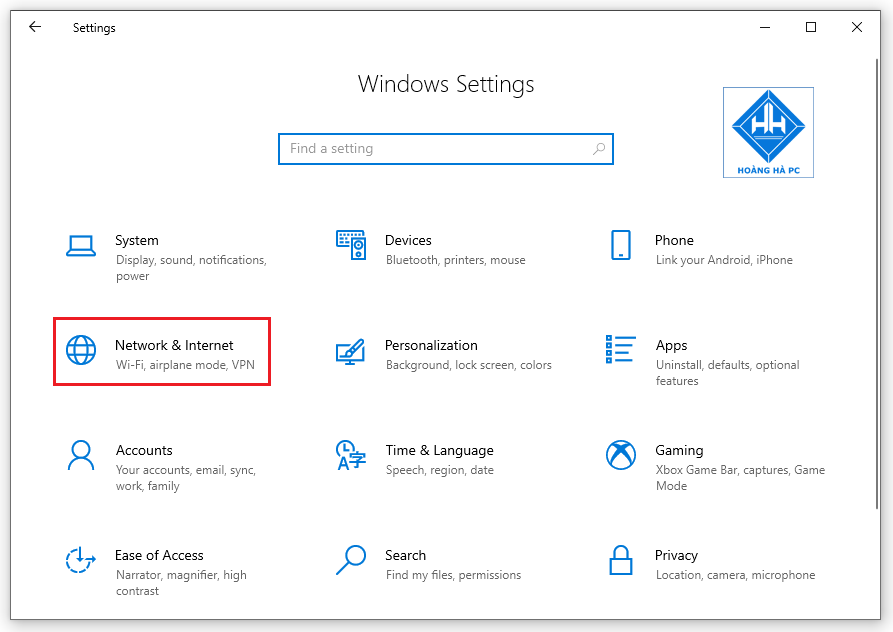Image resolution: width=893 pixels, height=632 pixels.
Task: Open System settings title
Action: pos(137,240)
